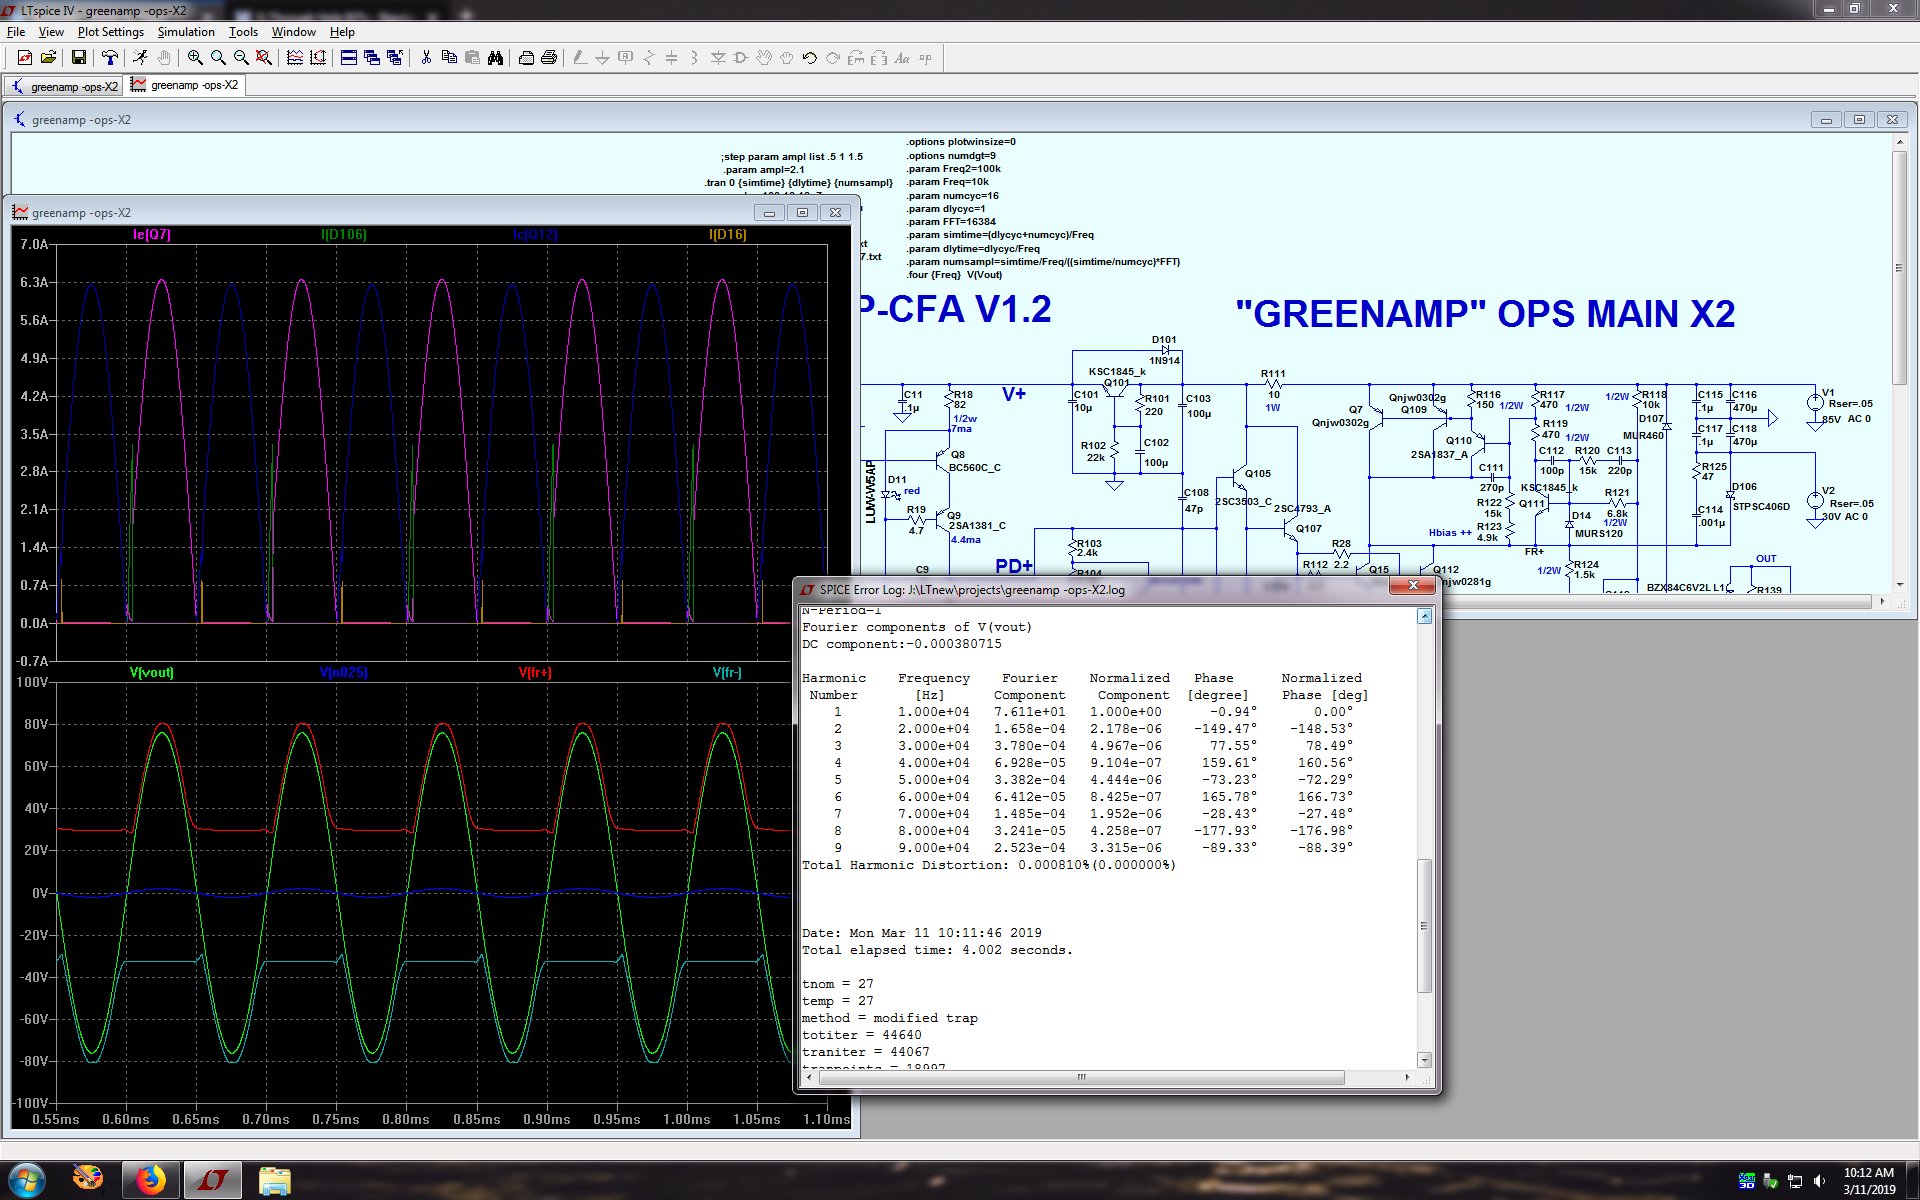Open the Tools menu
This screenshot has width=1920, height=1200.
tap(243, 32)
